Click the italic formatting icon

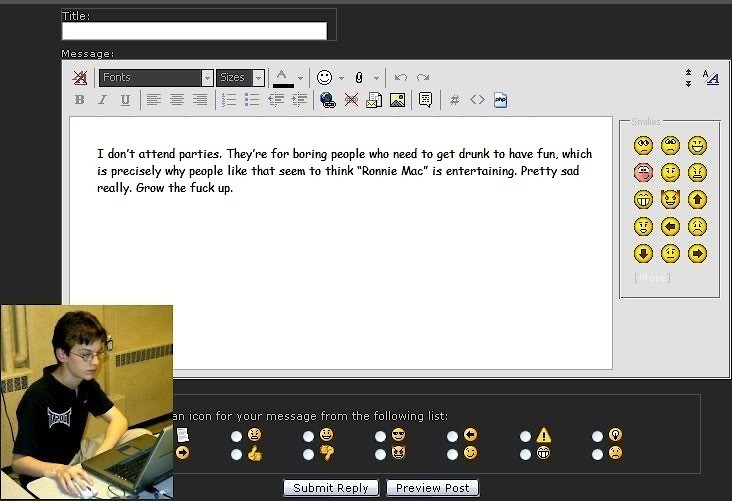click(x=102, y=100)
